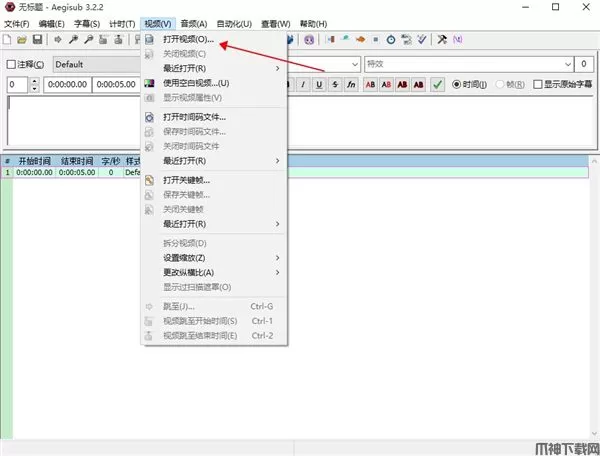Enable the 注释 comment checkbox

[x=11, y=64]
